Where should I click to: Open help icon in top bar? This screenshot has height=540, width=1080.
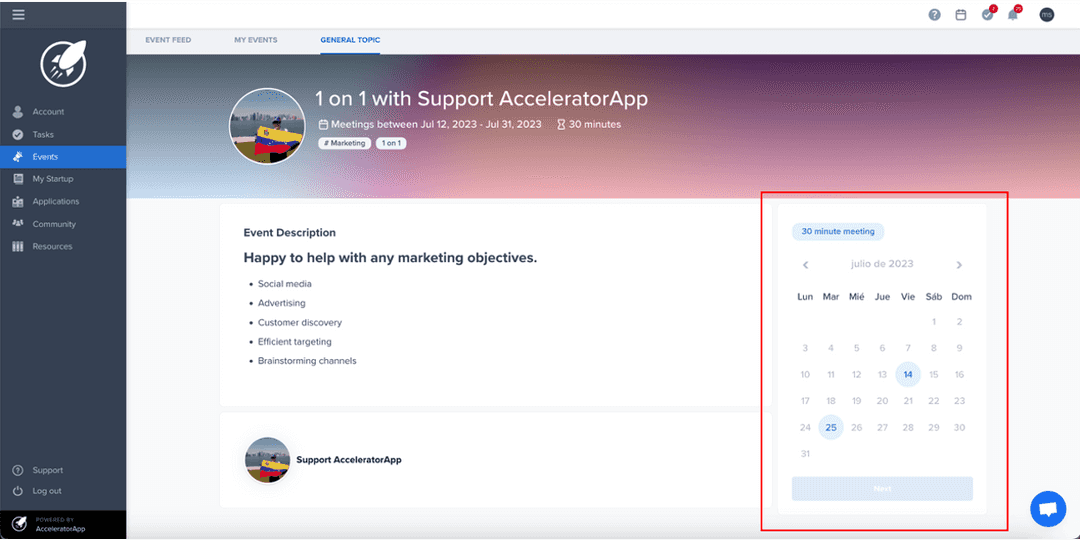click(x=935, y=14)
